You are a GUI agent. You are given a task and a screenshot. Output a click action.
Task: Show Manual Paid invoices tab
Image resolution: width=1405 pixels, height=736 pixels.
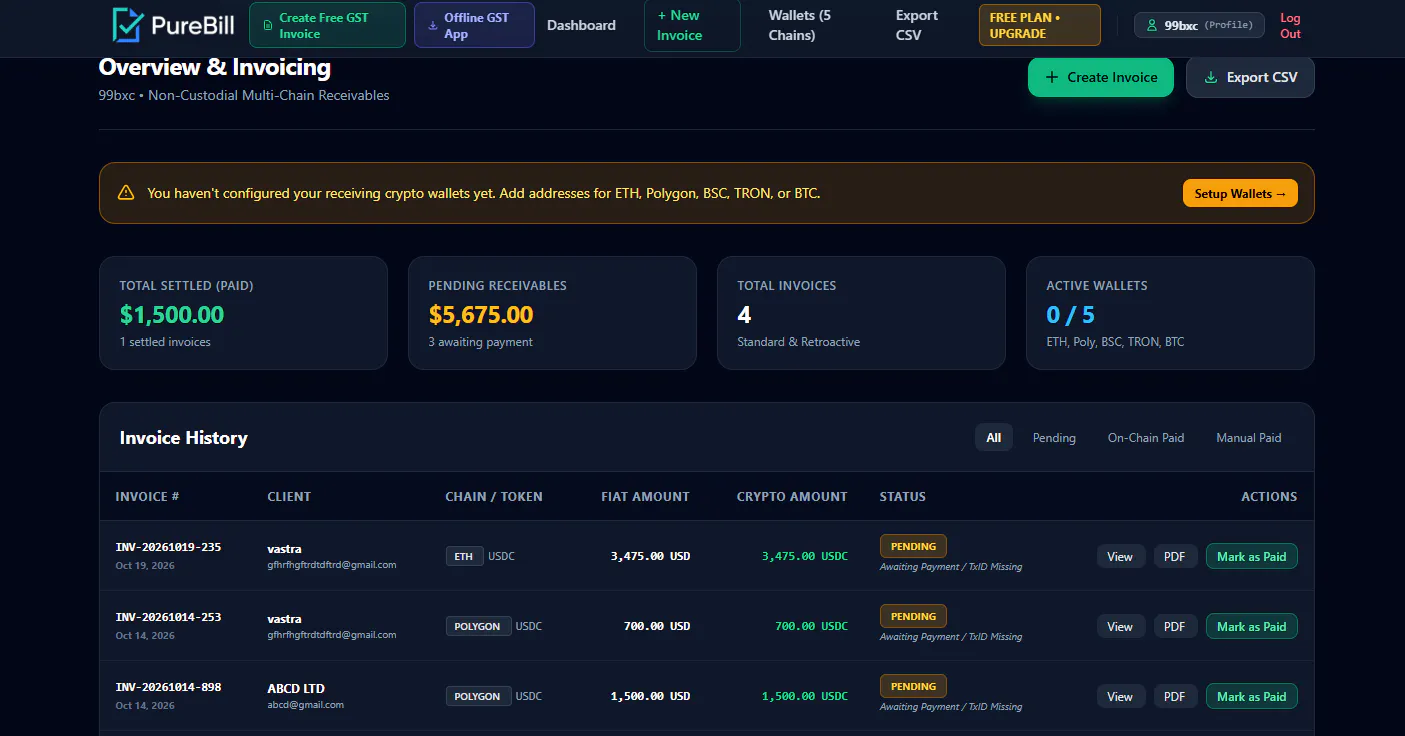(x=1248, y=437)
